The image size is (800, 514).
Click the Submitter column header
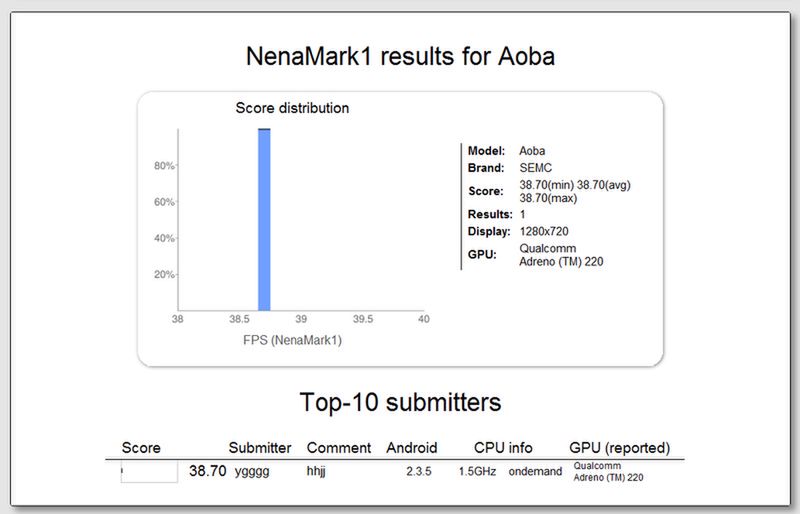tap(260, 448)
